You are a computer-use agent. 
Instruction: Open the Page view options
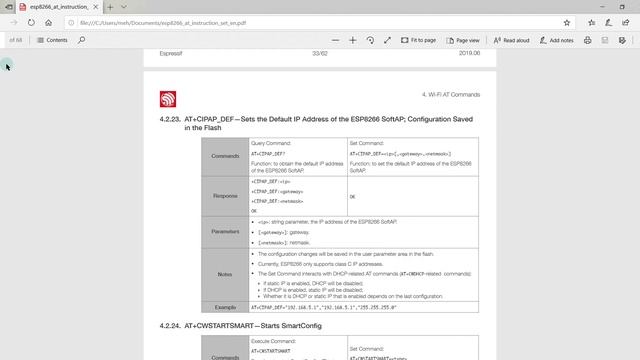point(463,40)
